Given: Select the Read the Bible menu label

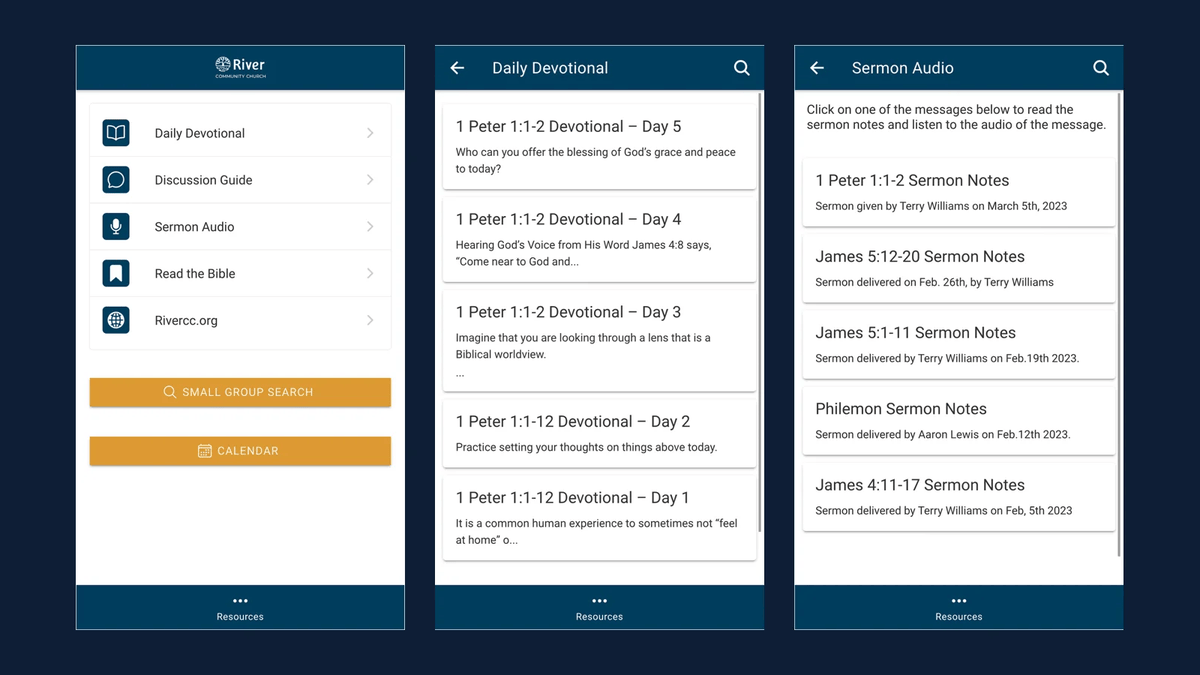Looking at the screenshot, I should pyautogui.click(x=195, y=273).
